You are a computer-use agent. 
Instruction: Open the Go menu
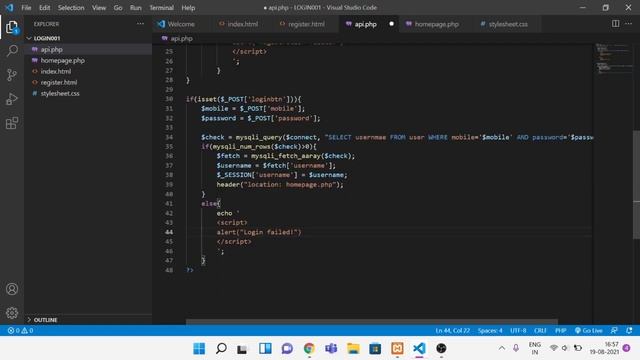click(118, 7)
